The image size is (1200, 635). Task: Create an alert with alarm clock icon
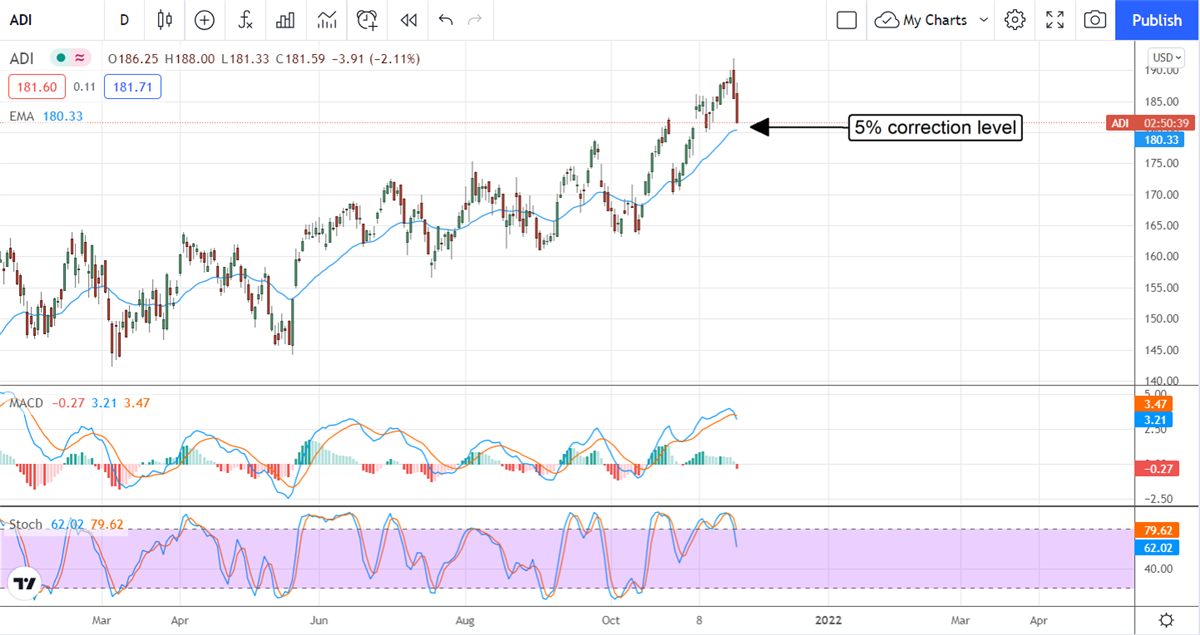point(368,19)
